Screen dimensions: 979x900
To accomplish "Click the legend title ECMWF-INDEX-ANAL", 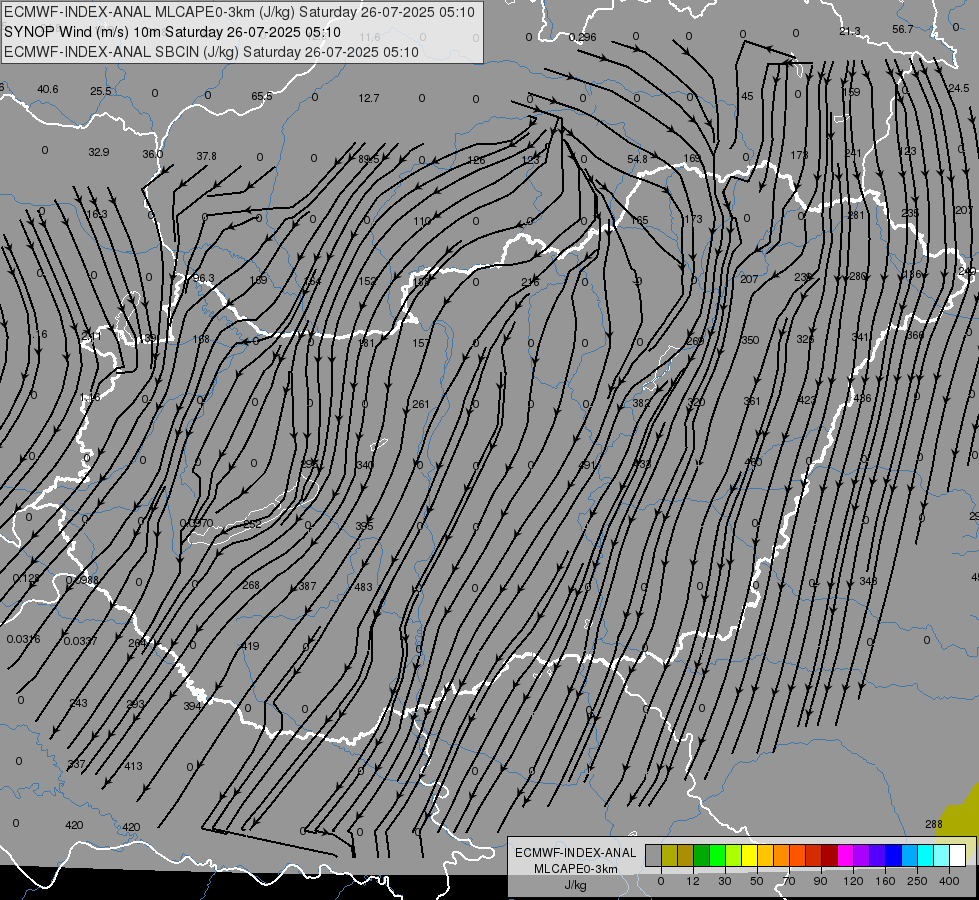I will pos(575,853).
